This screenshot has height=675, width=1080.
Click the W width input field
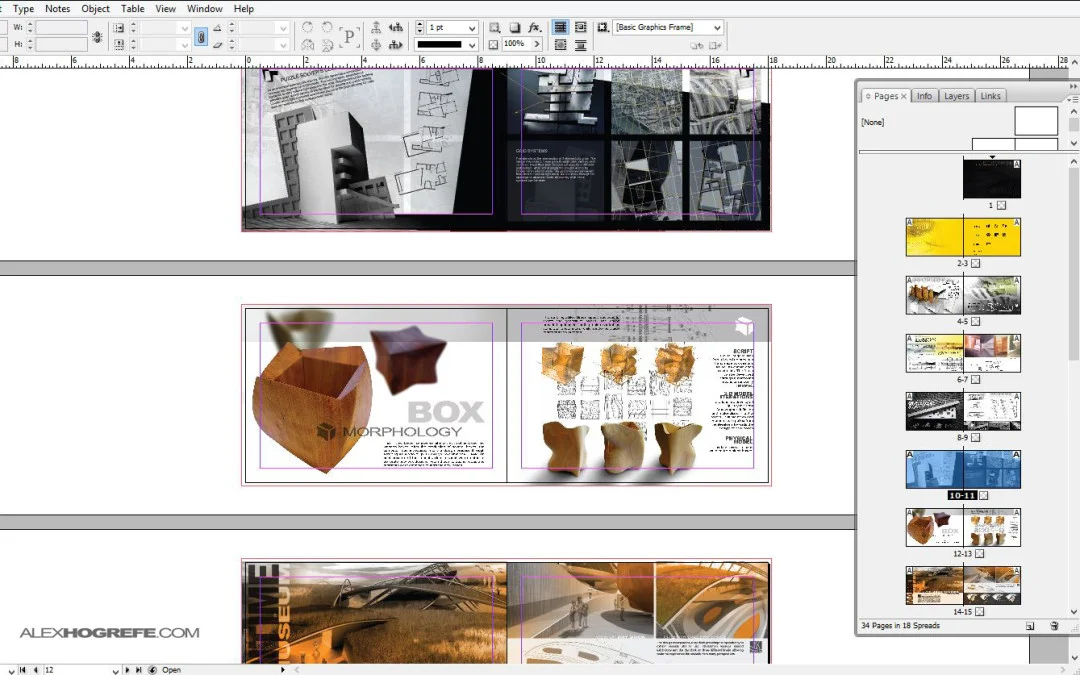tap(61, 28)
